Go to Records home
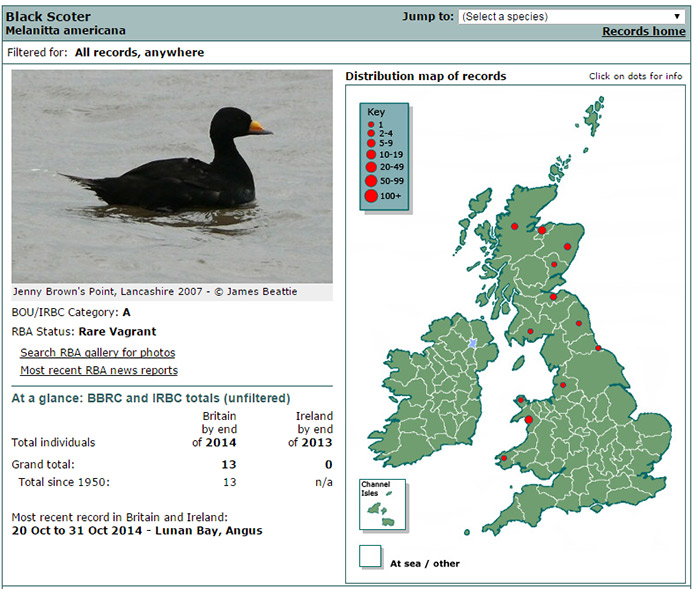700x589 pixels. (x=644, y=31)
